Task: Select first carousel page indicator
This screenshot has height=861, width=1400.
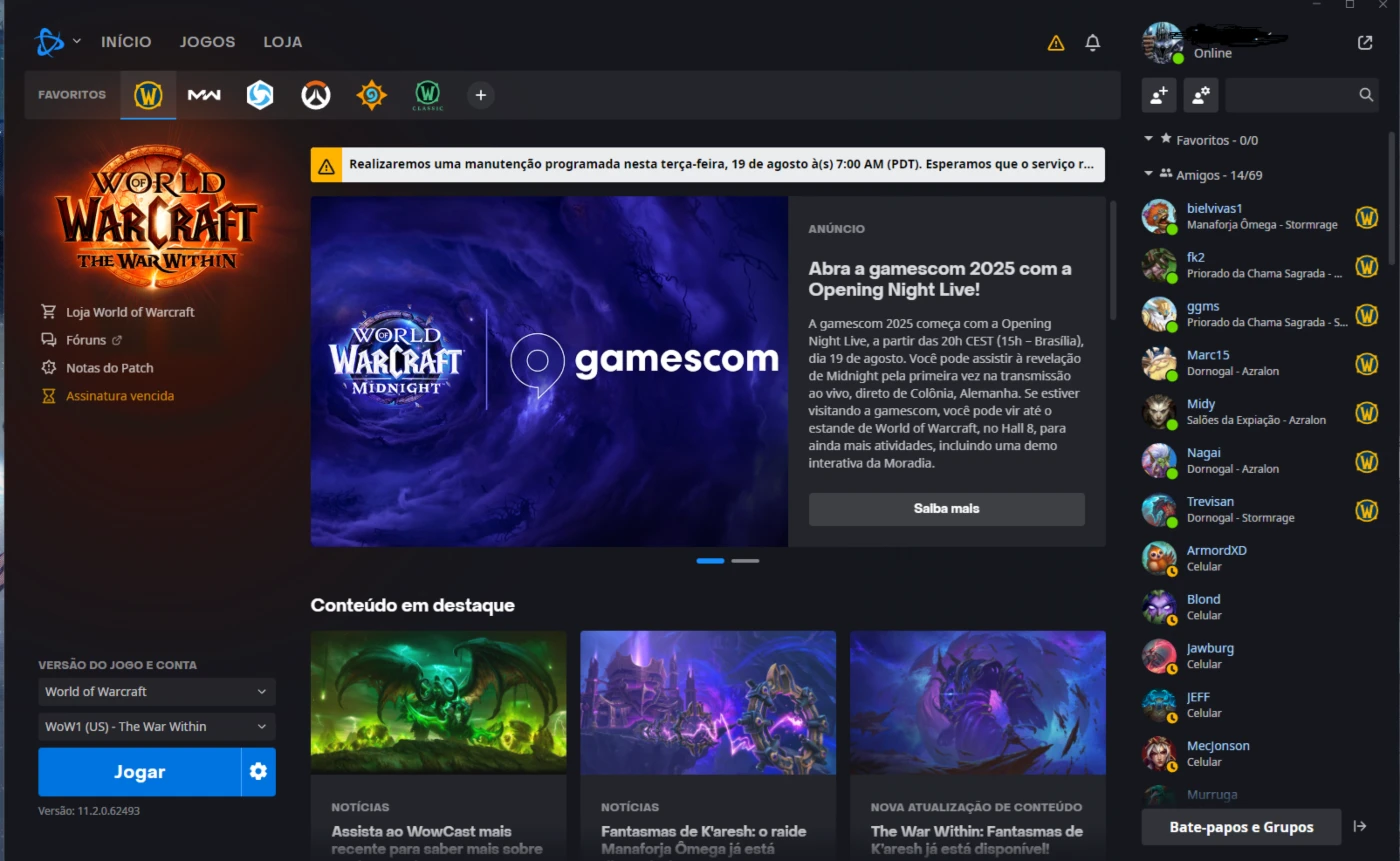Action: tap(710, 561)
